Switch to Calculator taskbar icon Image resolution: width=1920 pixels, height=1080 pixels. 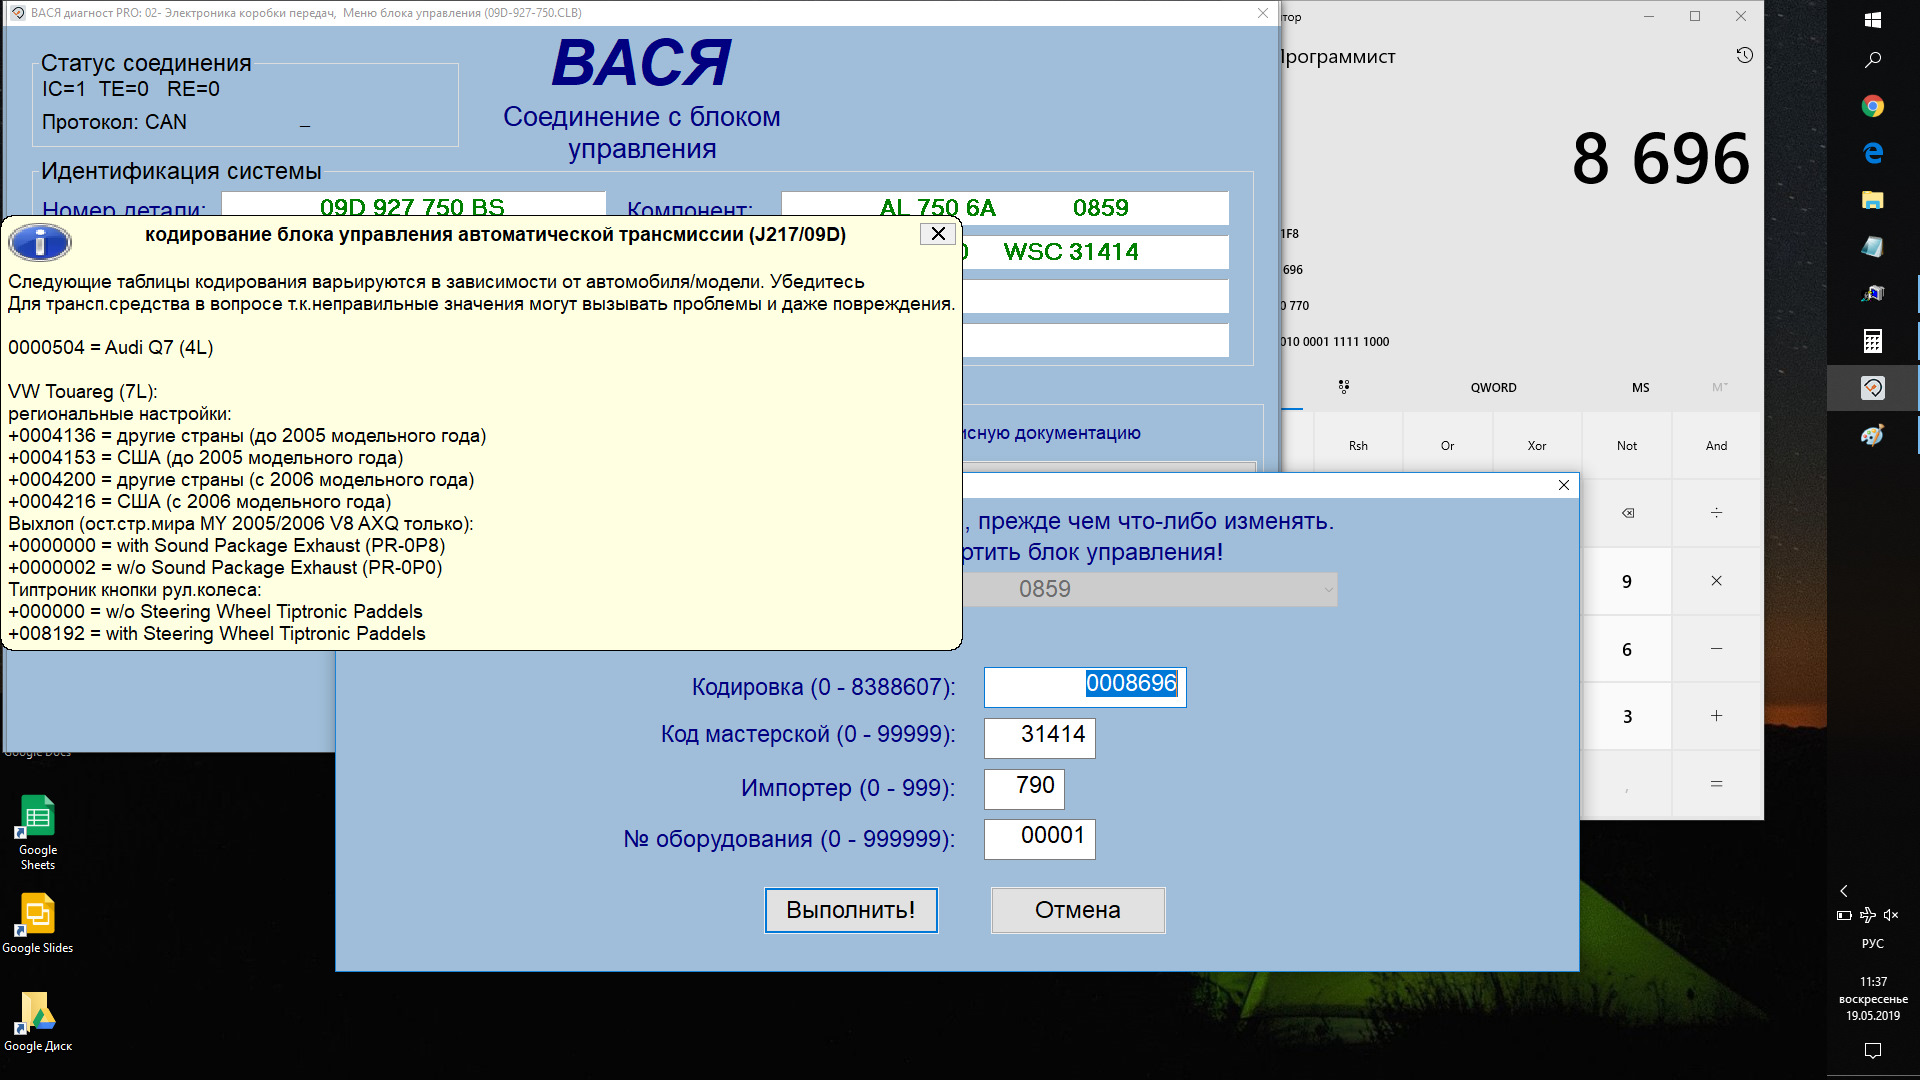coord(1873,341)
